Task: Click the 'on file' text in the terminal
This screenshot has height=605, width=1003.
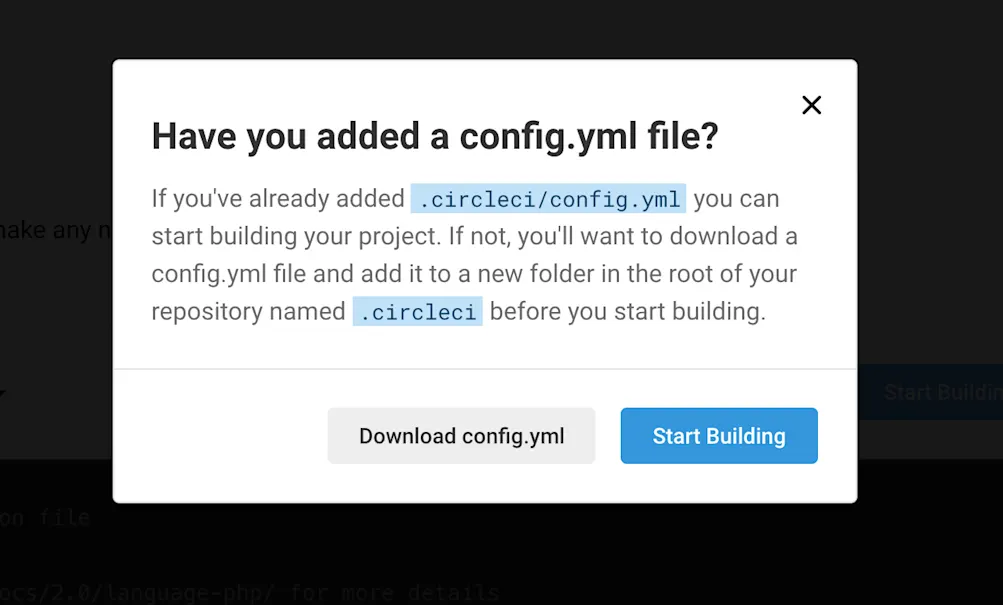Action: click(44, 517)
